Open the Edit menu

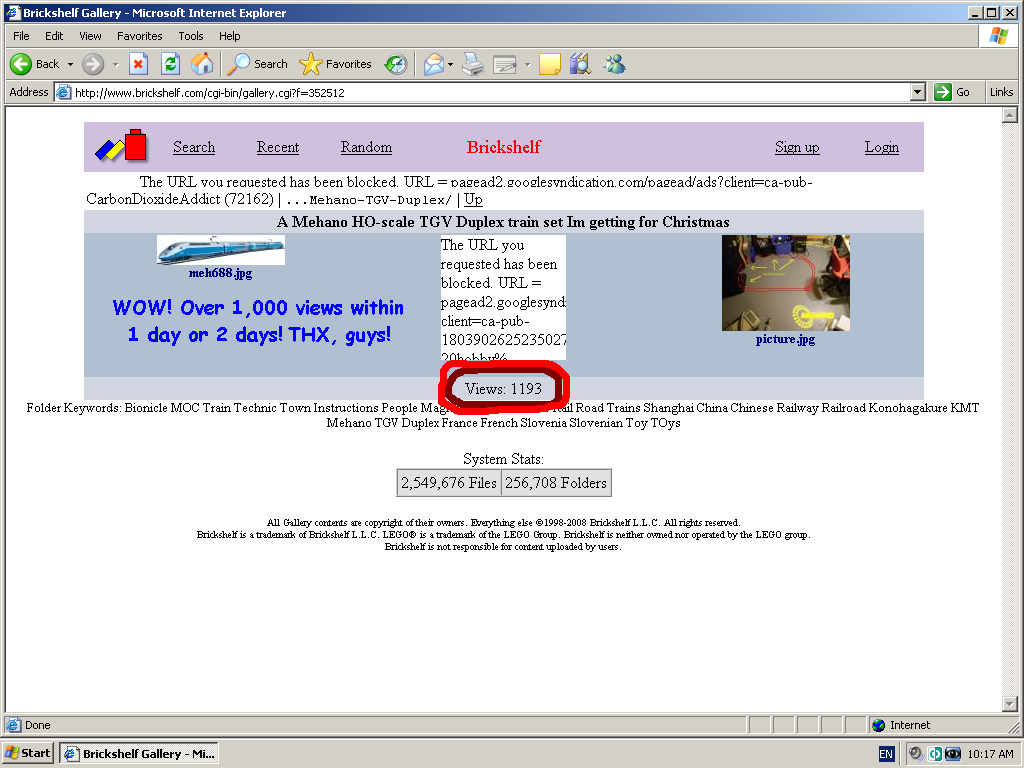pos(54,36)
